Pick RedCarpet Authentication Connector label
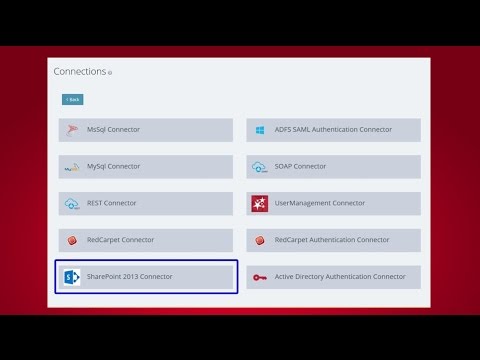This screenshot has width=480, height=360. click(332, 240)
